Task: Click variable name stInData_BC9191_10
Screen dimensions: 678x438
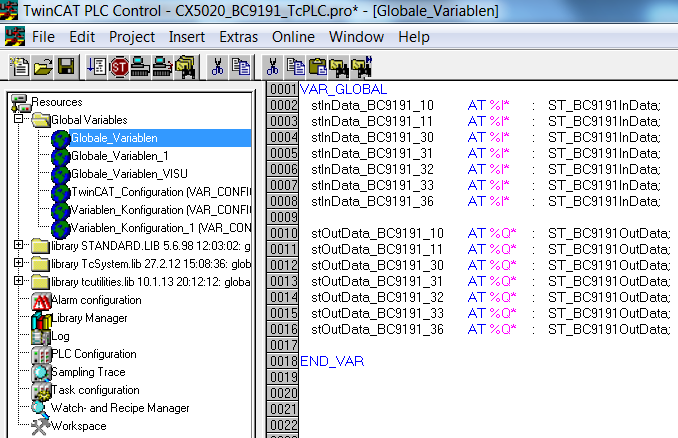Action: coord(372,106)
